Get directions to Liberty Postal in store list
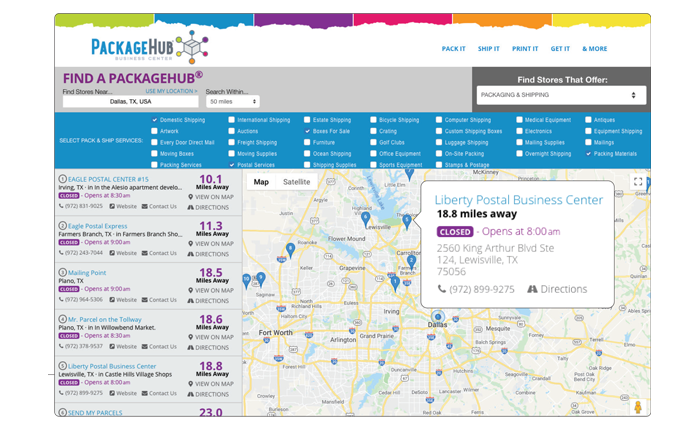Image resolution: width=700 pixels, height=430 pixels. pos(208,394)
